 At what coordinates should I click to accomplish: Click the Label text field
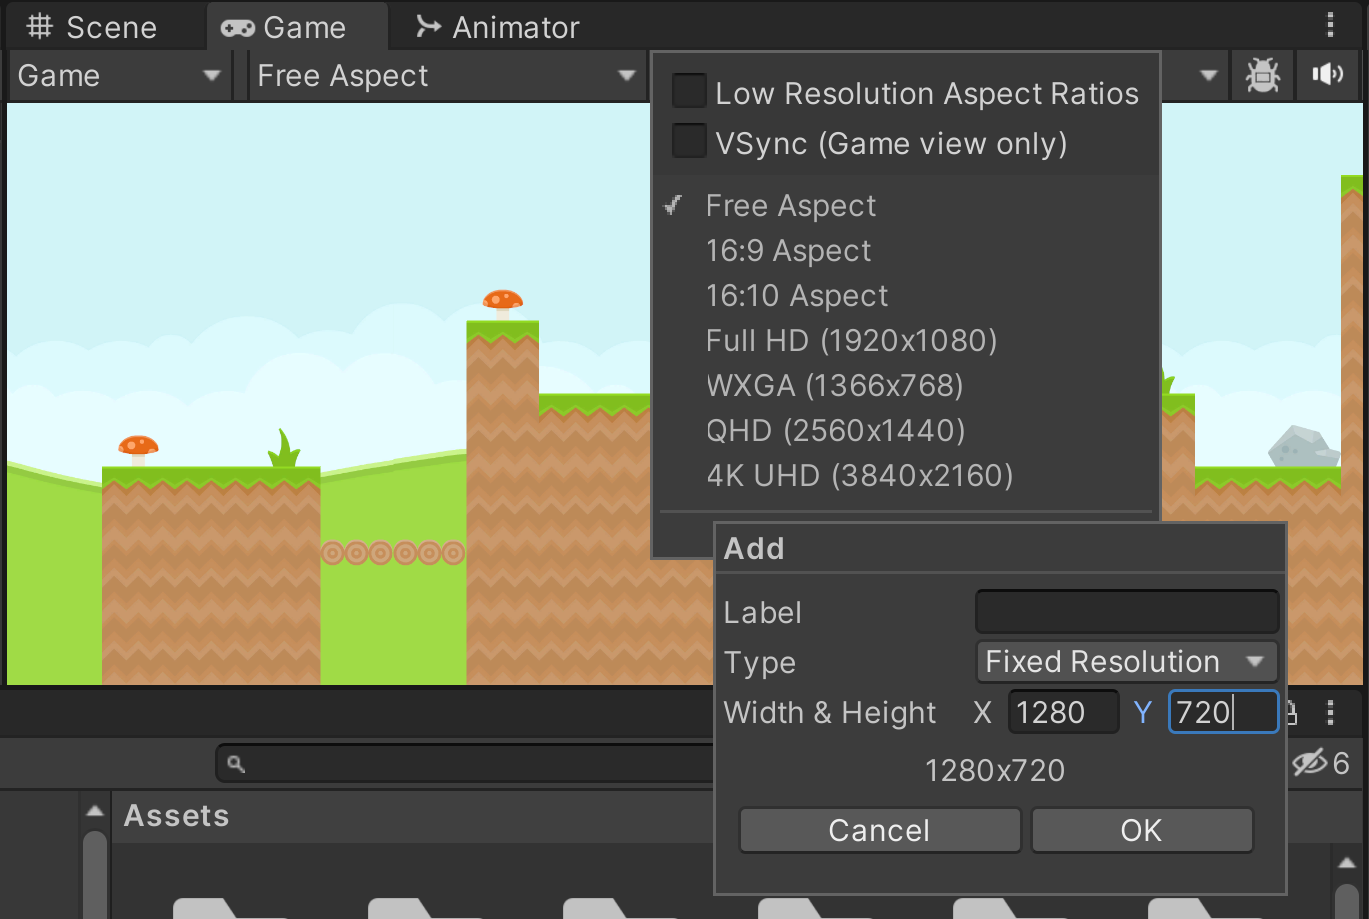(x=1127, y=612)
